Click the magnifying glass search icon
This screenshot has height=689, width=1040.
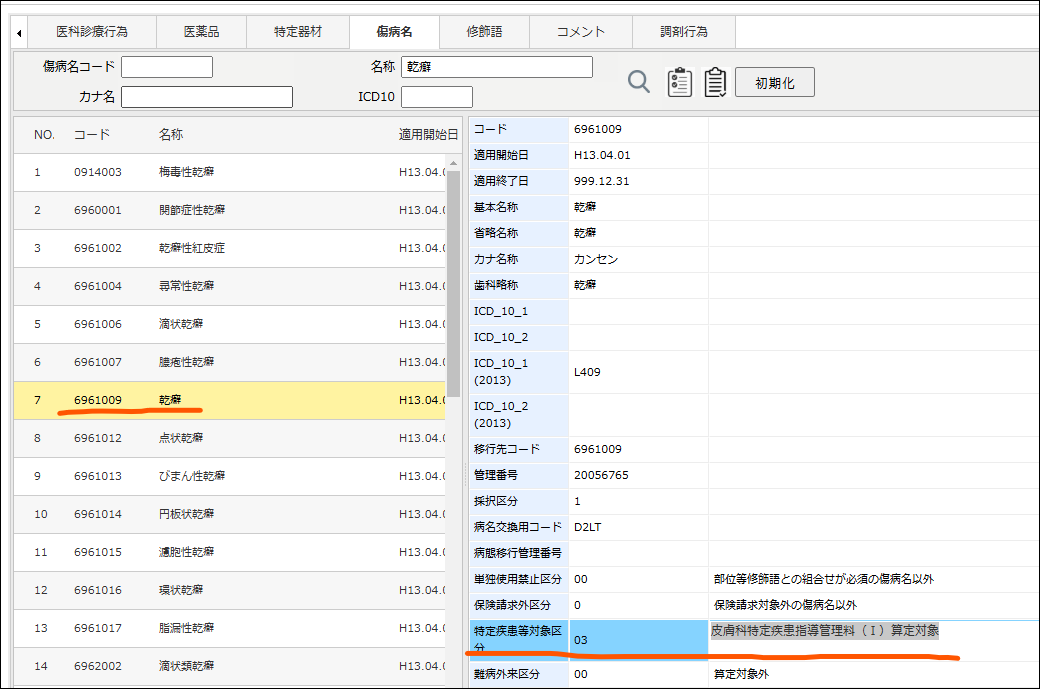click(639, 82)
